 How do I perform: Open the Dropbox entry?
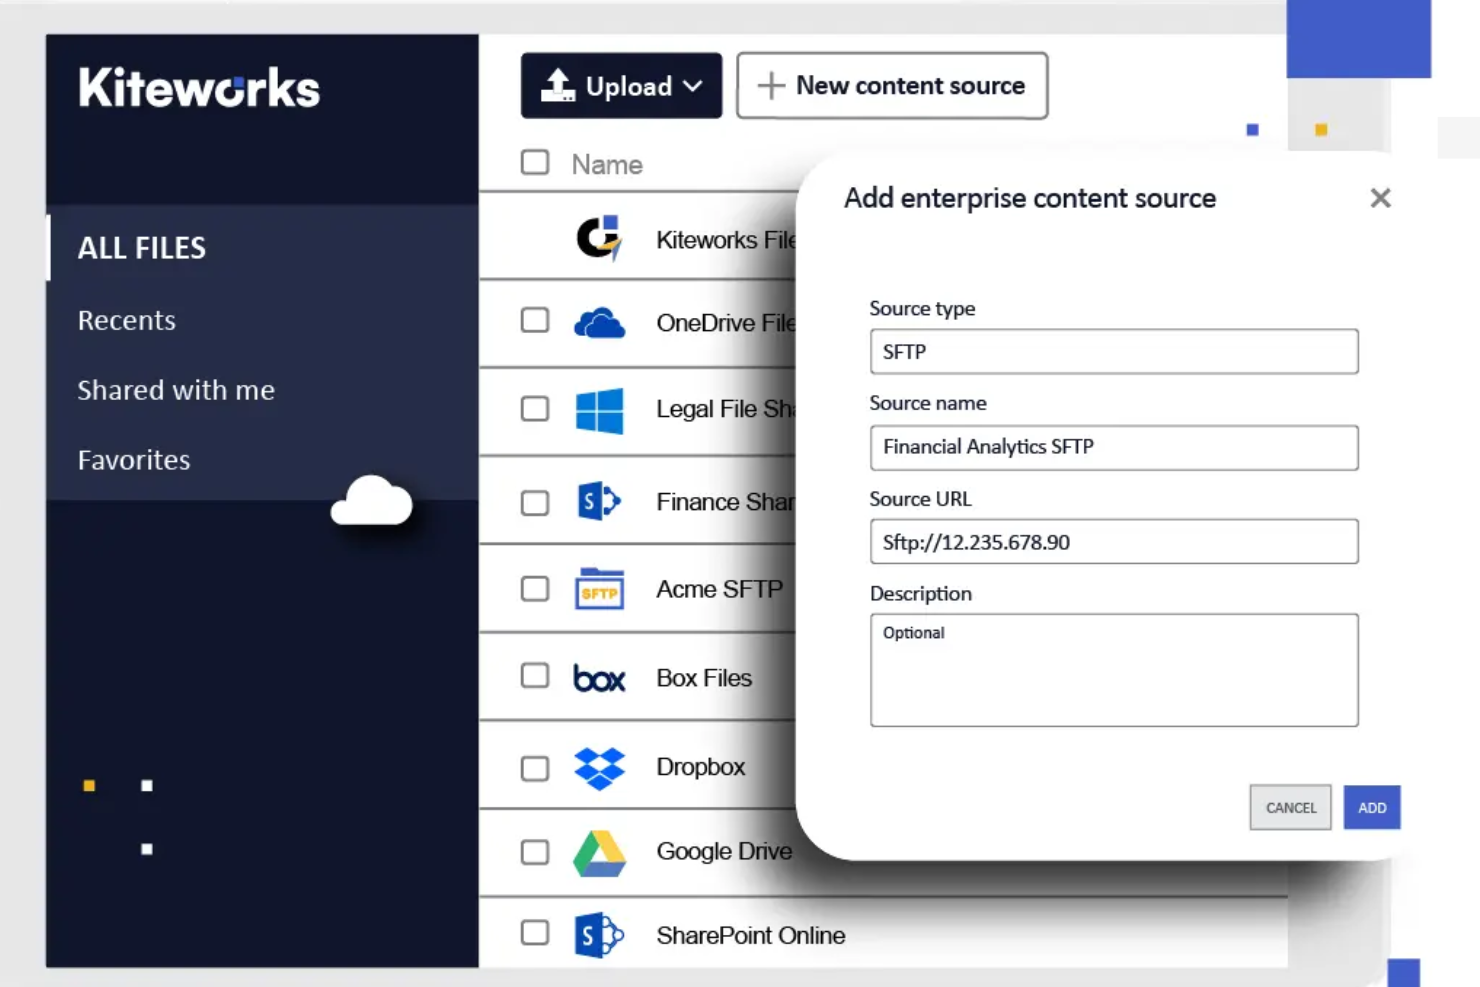(x=701, y=767)
